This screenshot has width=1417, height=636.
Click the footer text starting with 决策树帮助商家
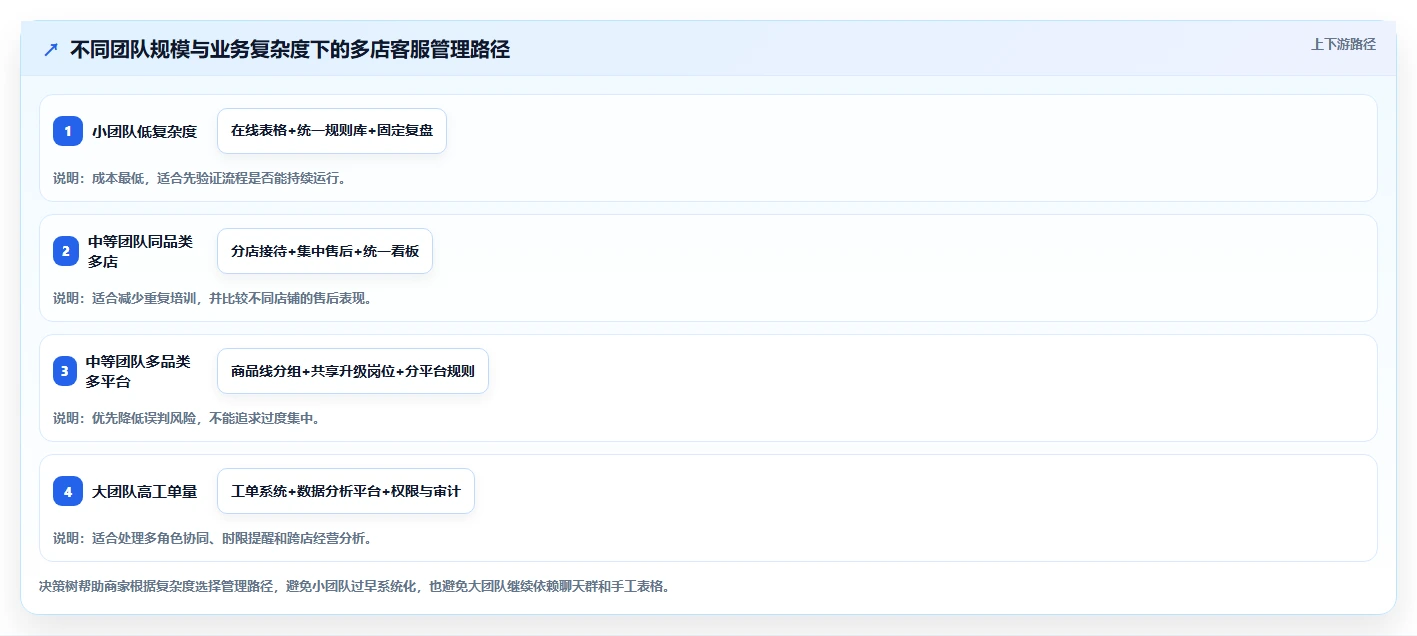(354, 586)
